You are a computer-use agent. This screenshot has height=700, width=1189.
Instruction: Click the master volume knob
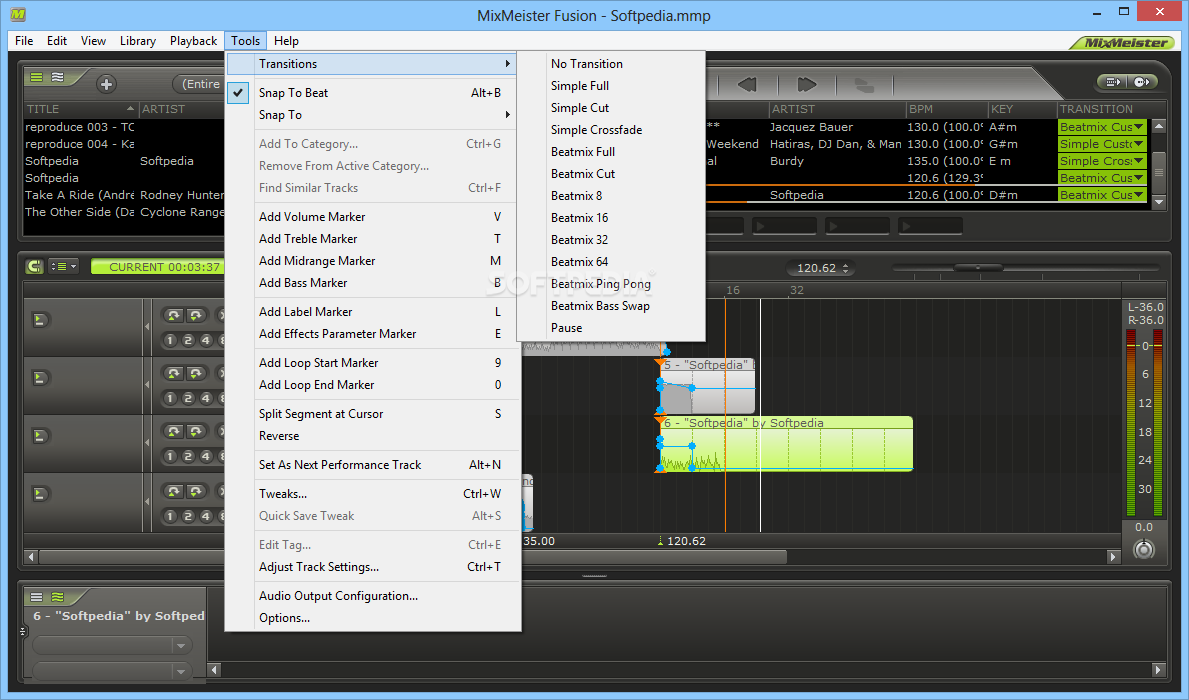click(x=1144, y=549)
